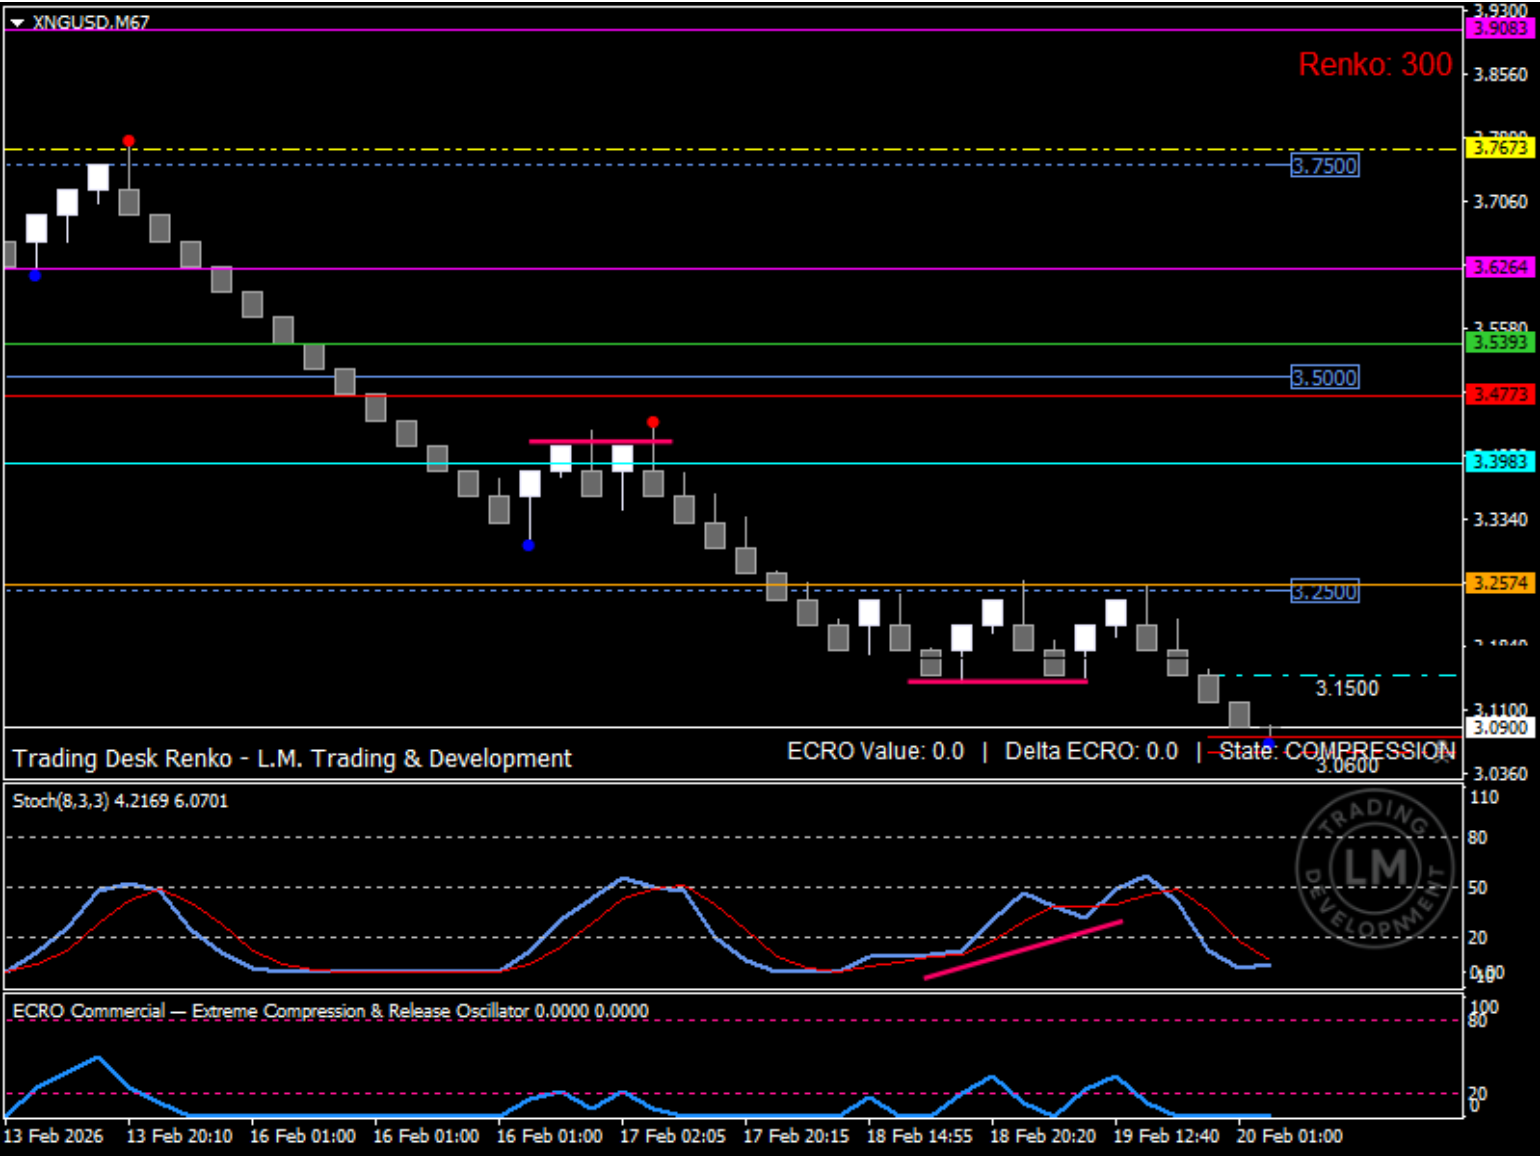Click the XNGUSD.M67 symbol title
Viewport: 1540px width, 1156px height.
[x=91, y=22]
